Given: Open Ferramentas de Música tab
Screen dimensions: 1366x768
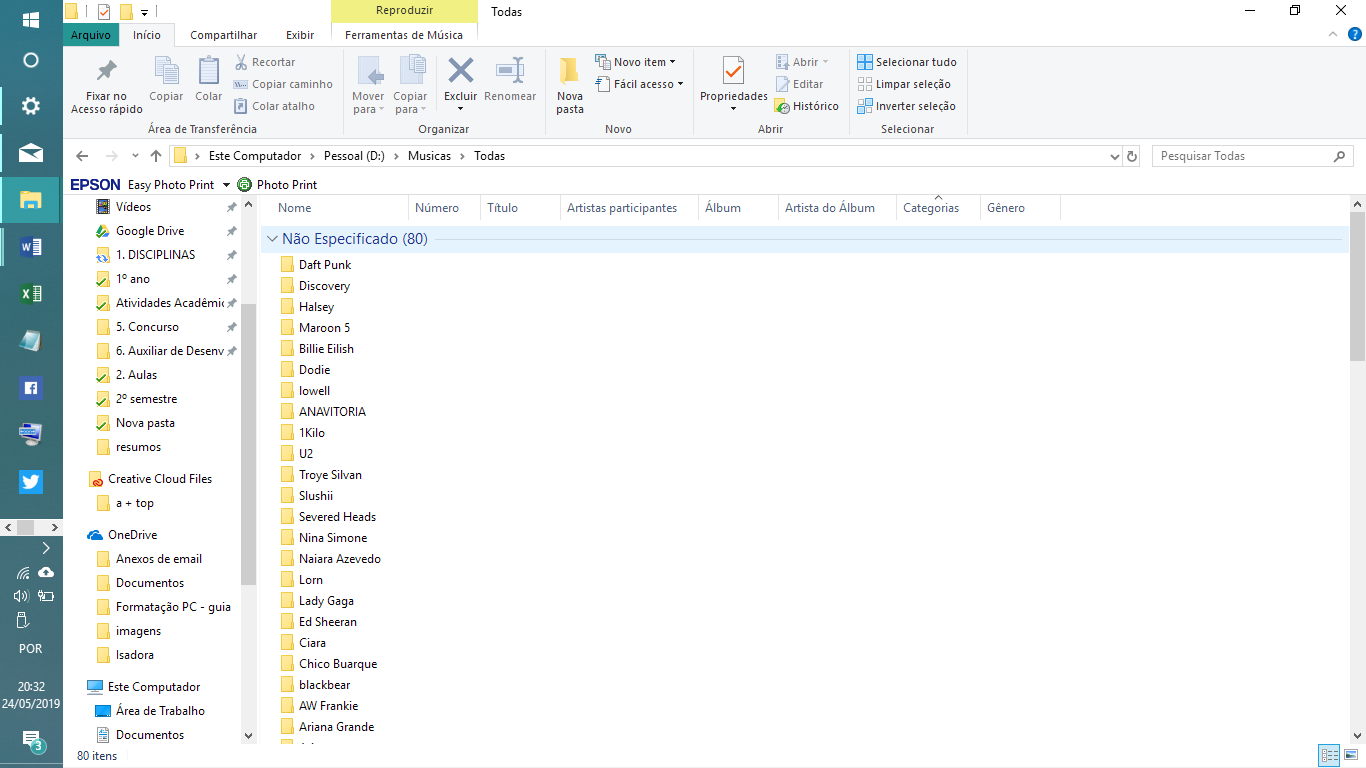Looking at the screenshot, I should tap(404, 35).
